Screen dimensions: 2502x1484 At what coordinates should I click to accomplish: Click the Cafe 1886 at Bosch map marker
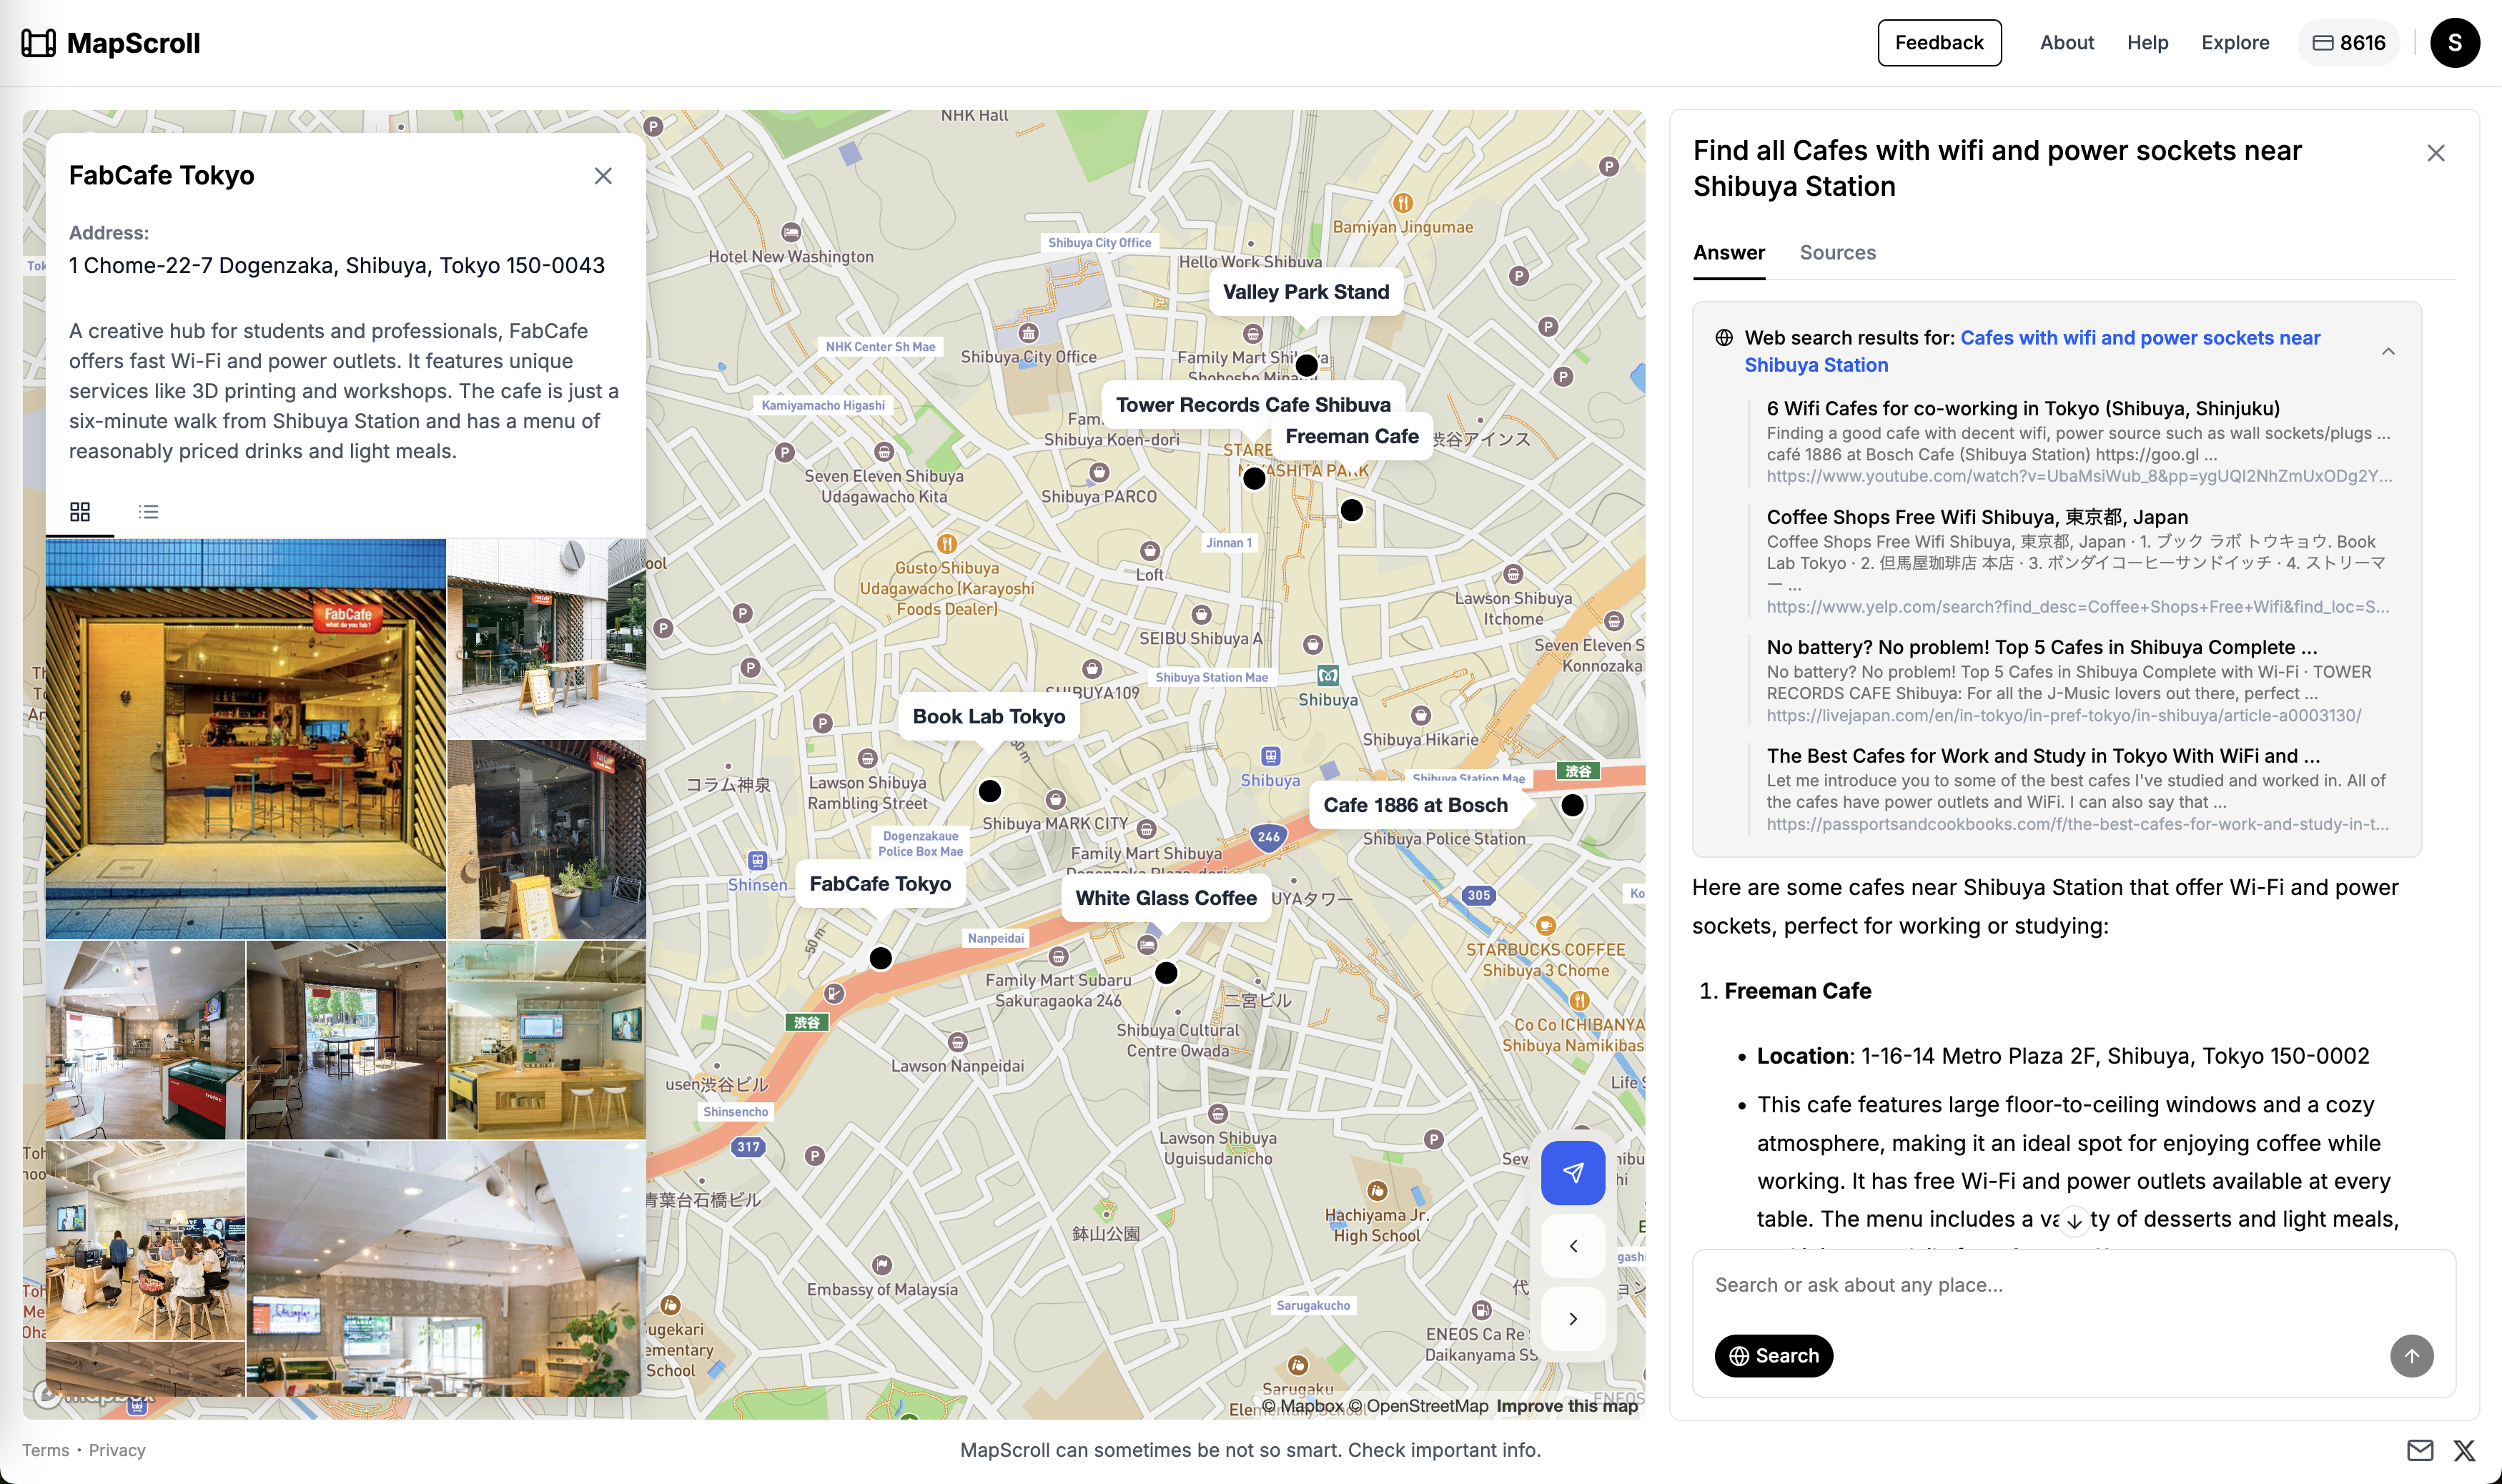(x=1572, y=805)
